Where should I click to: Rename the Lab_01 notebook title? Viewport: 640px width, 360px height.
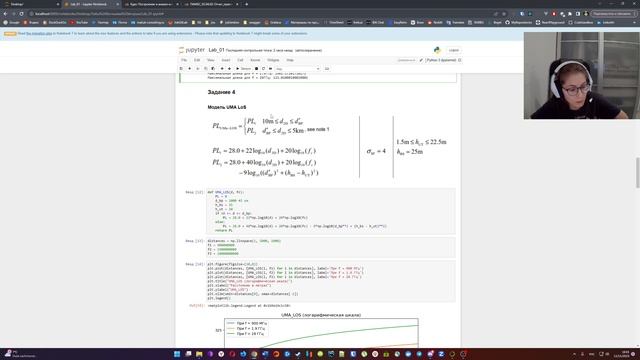pos(216,50)
